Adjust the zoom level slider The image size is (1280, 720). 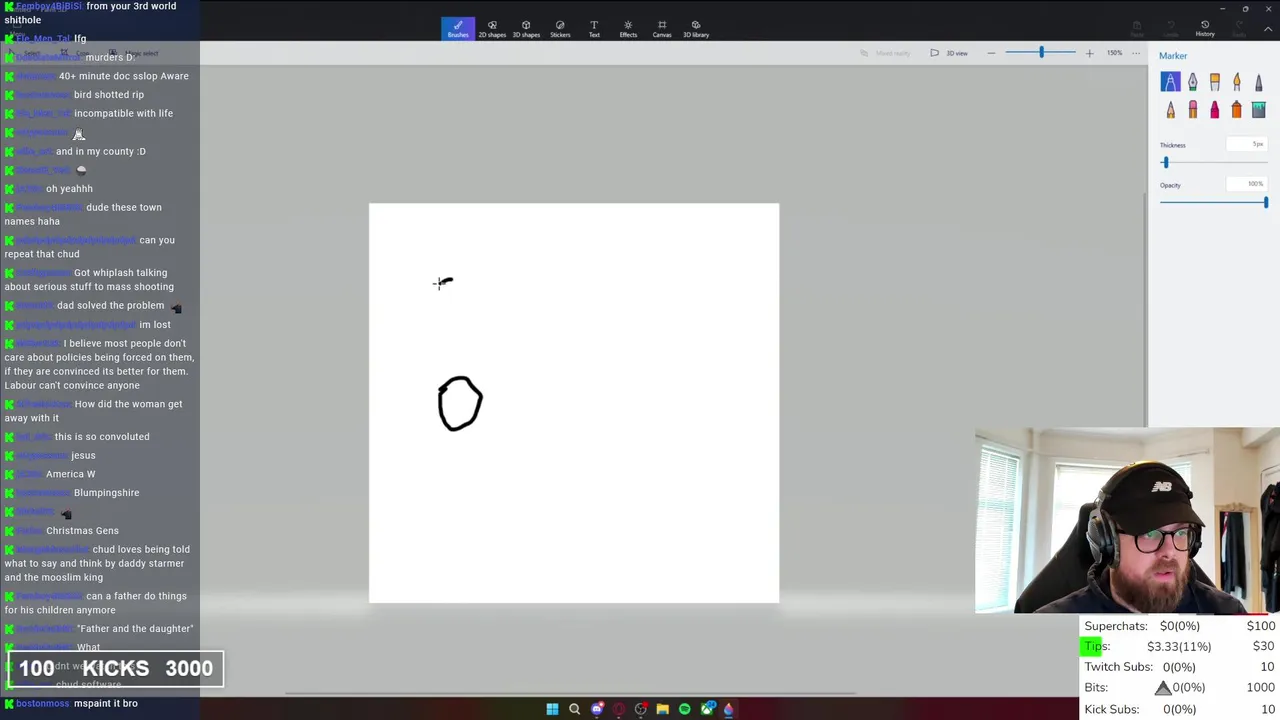point(1040,53)
